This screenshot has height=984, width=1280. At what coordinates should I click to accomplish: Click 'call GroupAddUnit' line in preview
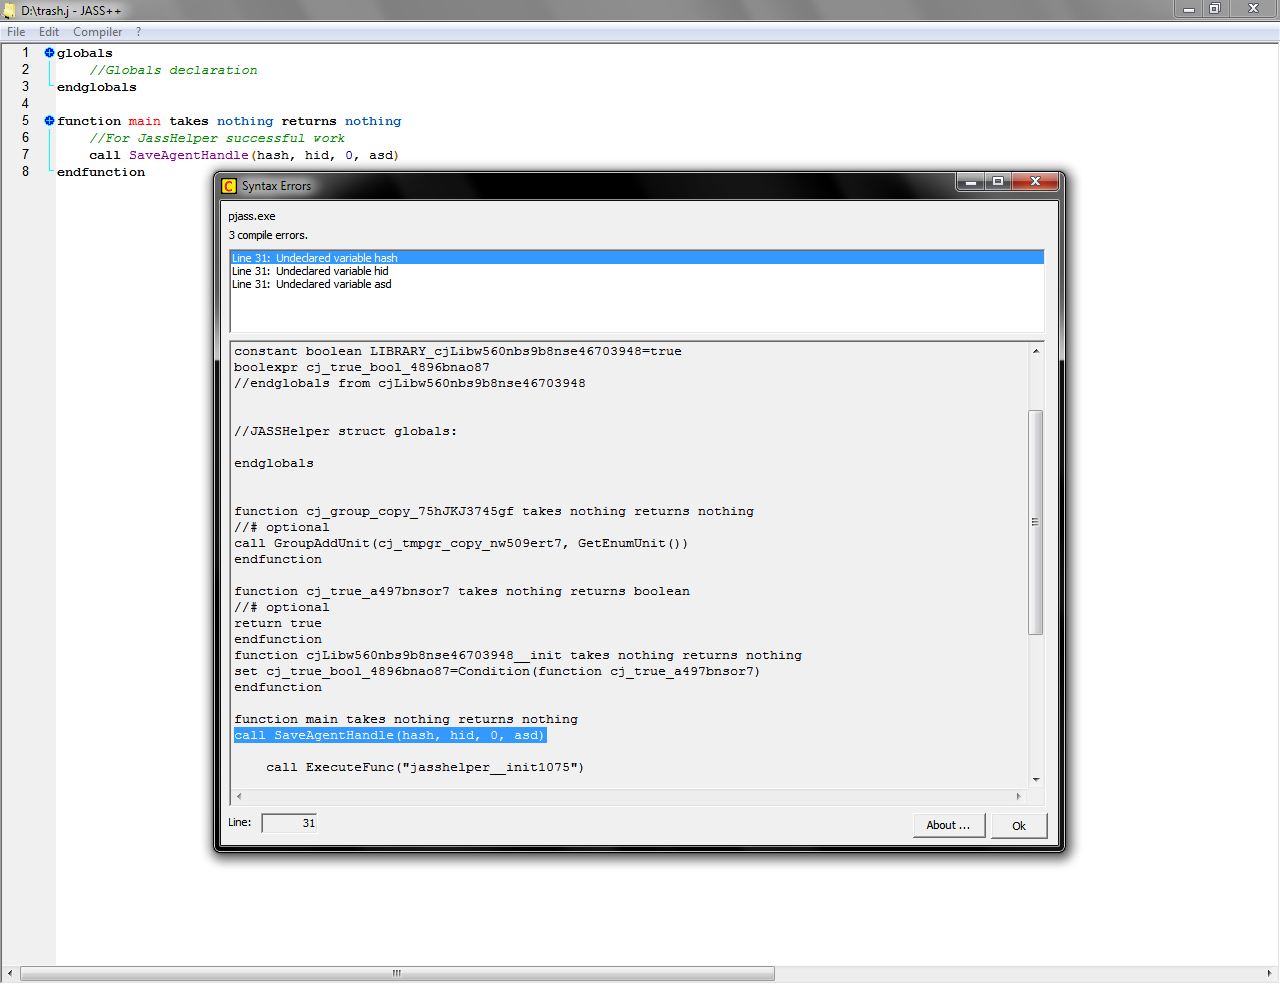click(461, 543)
